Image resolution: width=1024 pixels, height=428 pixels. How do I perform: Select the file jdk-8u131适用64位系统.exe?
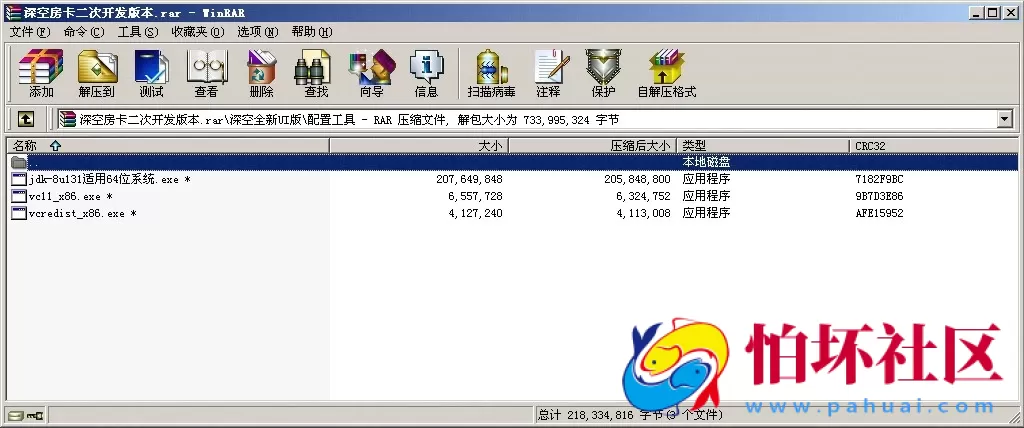[x=110, y=179]
